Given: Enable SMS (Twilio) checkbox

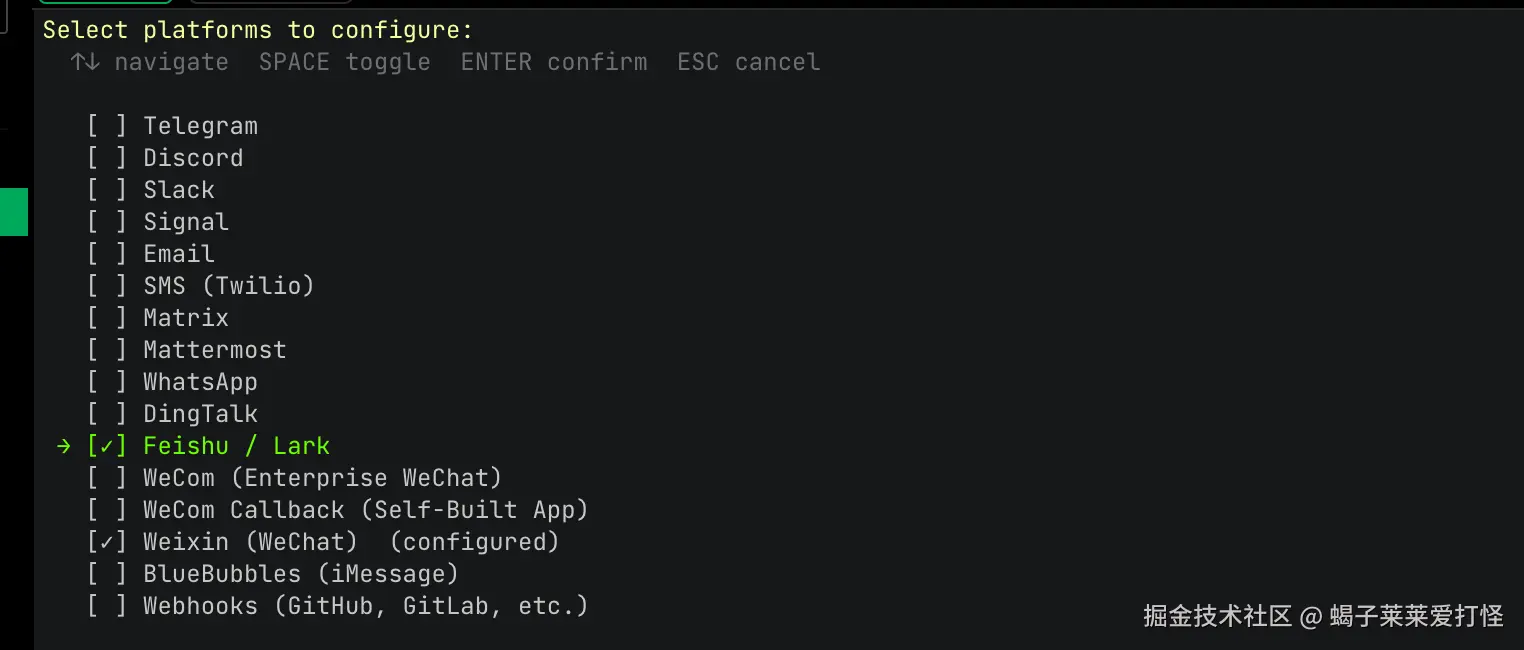Looking at the screenshot, I should pyautogui.click(x=107, y=286).
